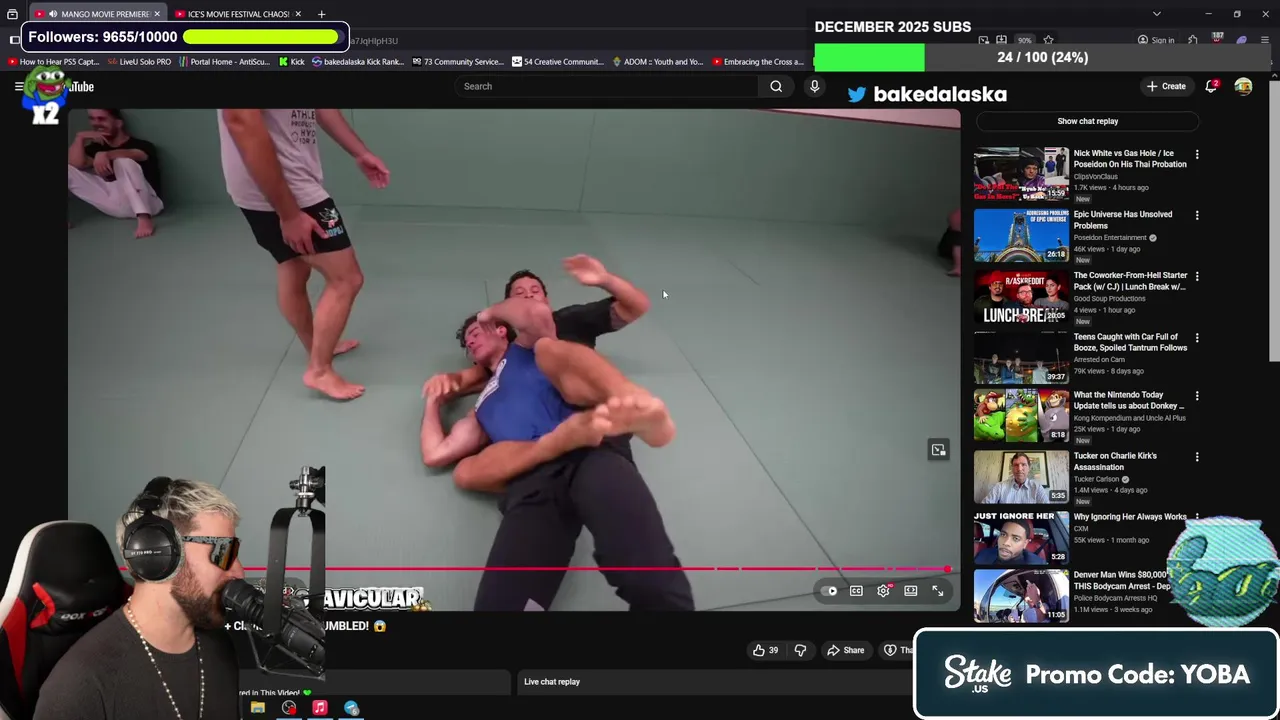Open the yellow file explorer taskbar icon
The image size is (1280, 720).
coord(258,708)
